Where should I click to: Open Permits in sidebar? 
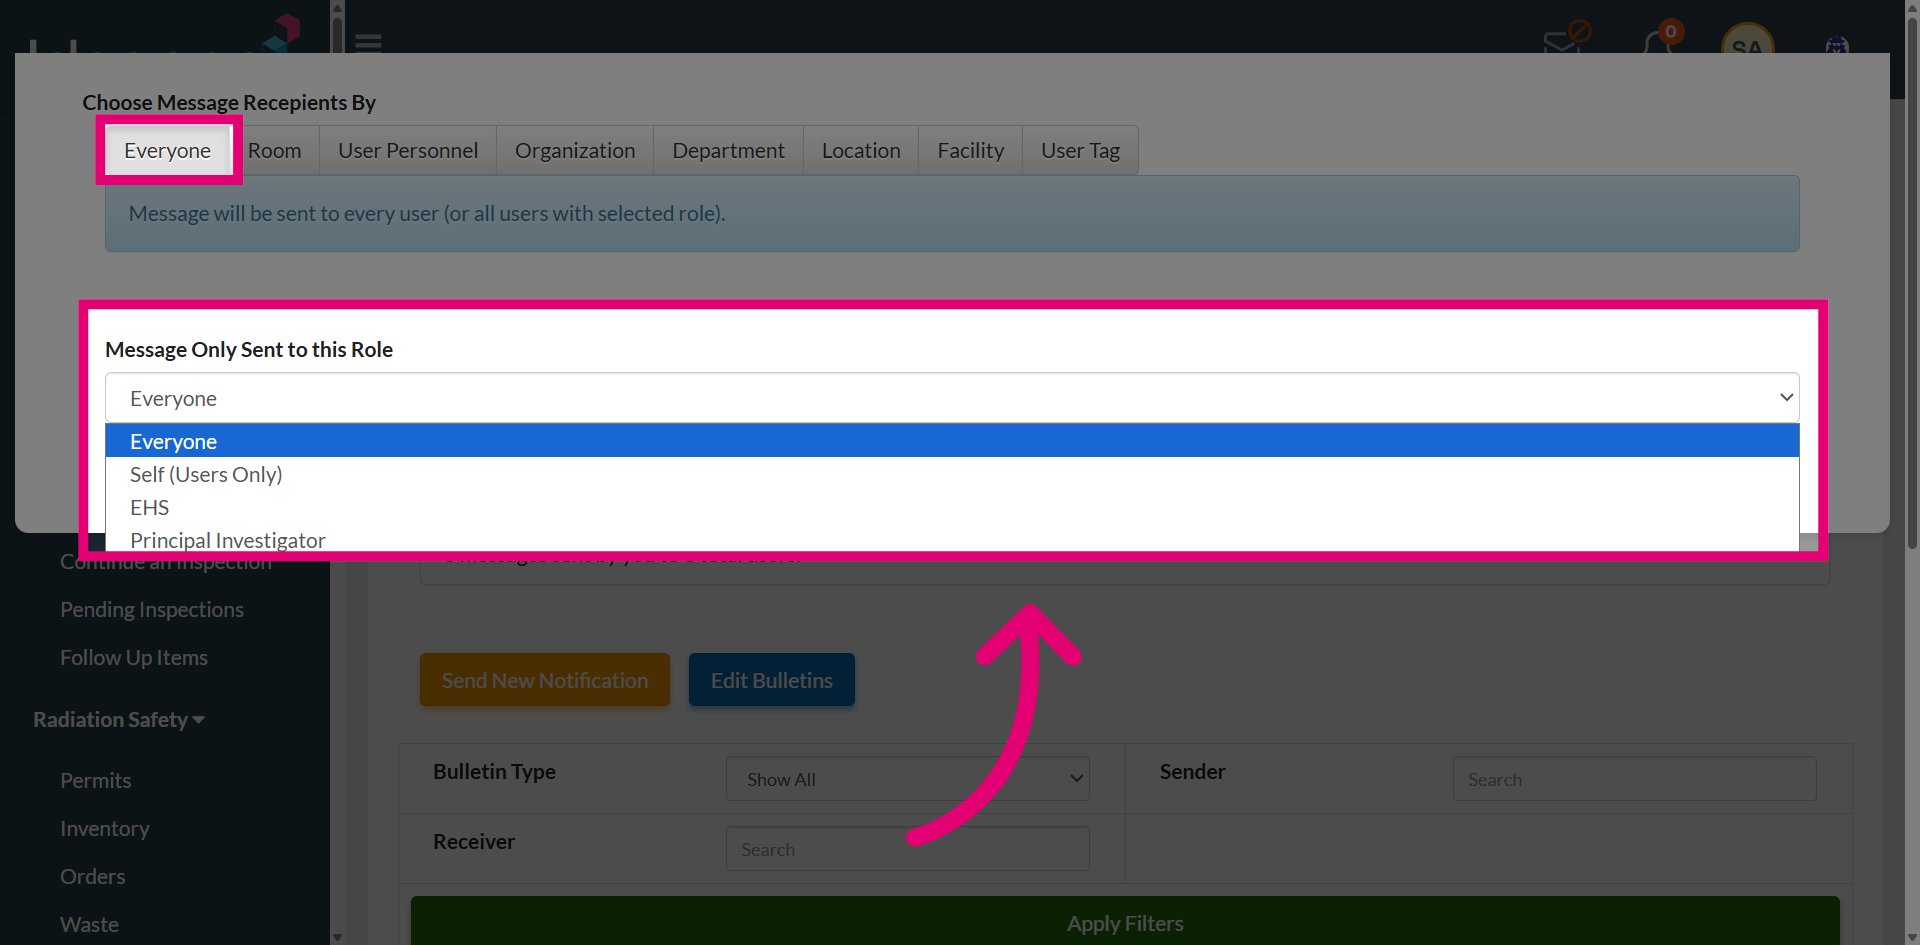click(x=96, y=780)
